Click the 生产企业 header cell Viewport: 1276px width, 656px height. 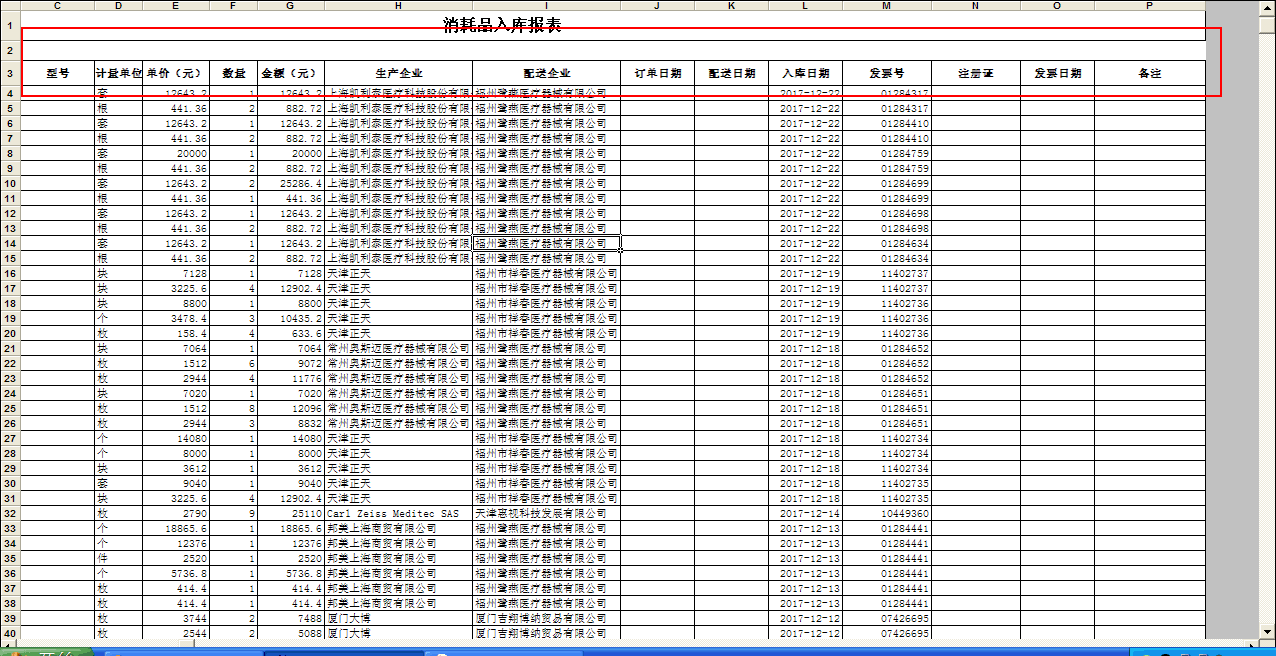click(398, 73)
